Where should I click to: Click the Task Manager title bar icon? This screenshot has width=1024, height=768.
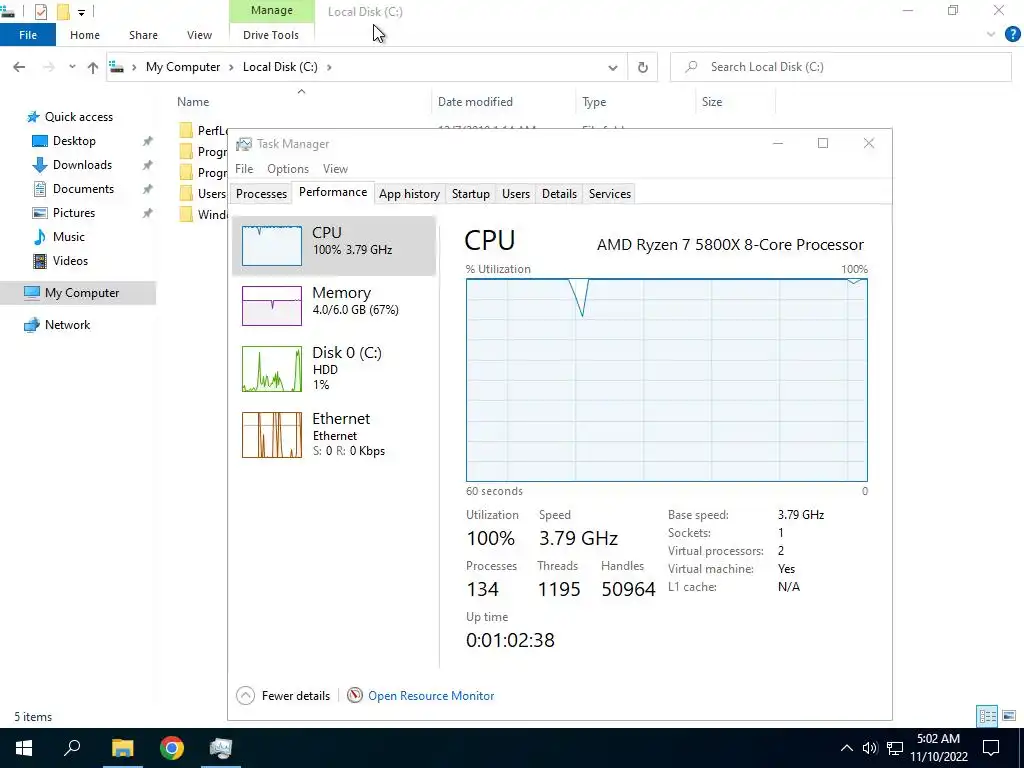[x=244, y=144]
